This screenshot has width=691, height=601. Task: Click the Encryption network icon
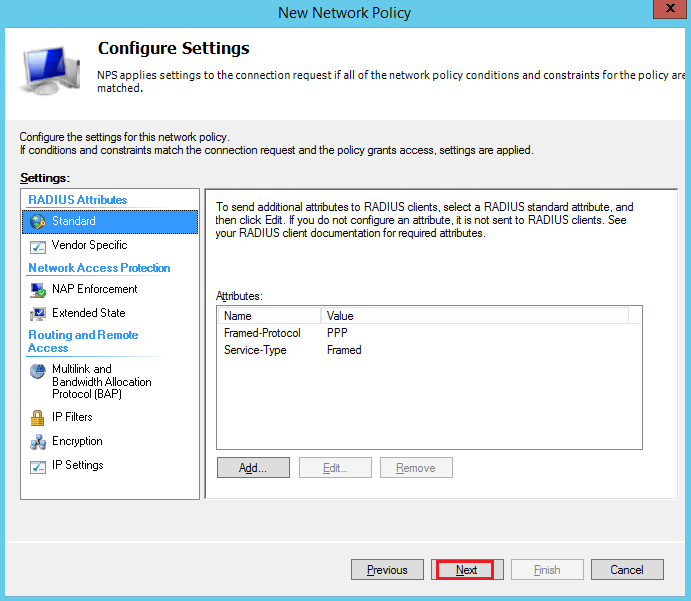pos(37,442)
